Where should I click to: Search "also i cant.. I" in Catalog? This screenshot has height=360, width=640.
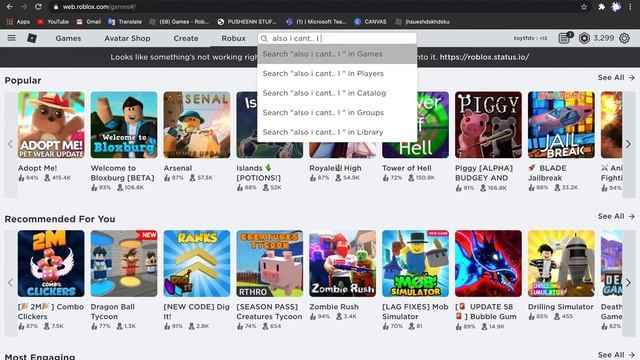337,93
